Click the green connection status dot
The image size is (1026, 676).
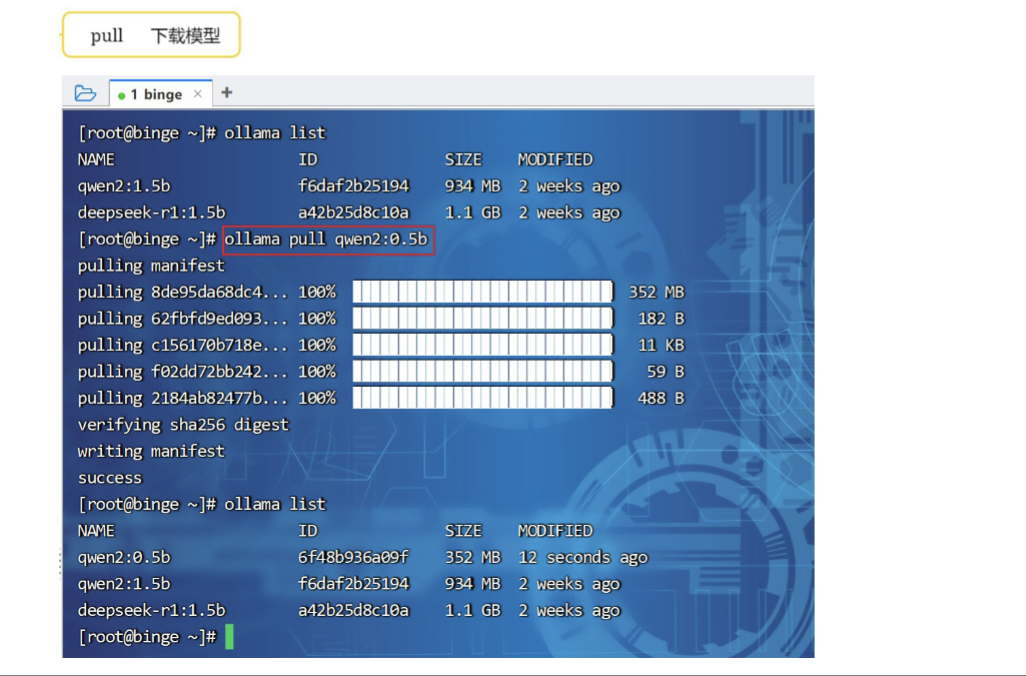pos(121,96)
